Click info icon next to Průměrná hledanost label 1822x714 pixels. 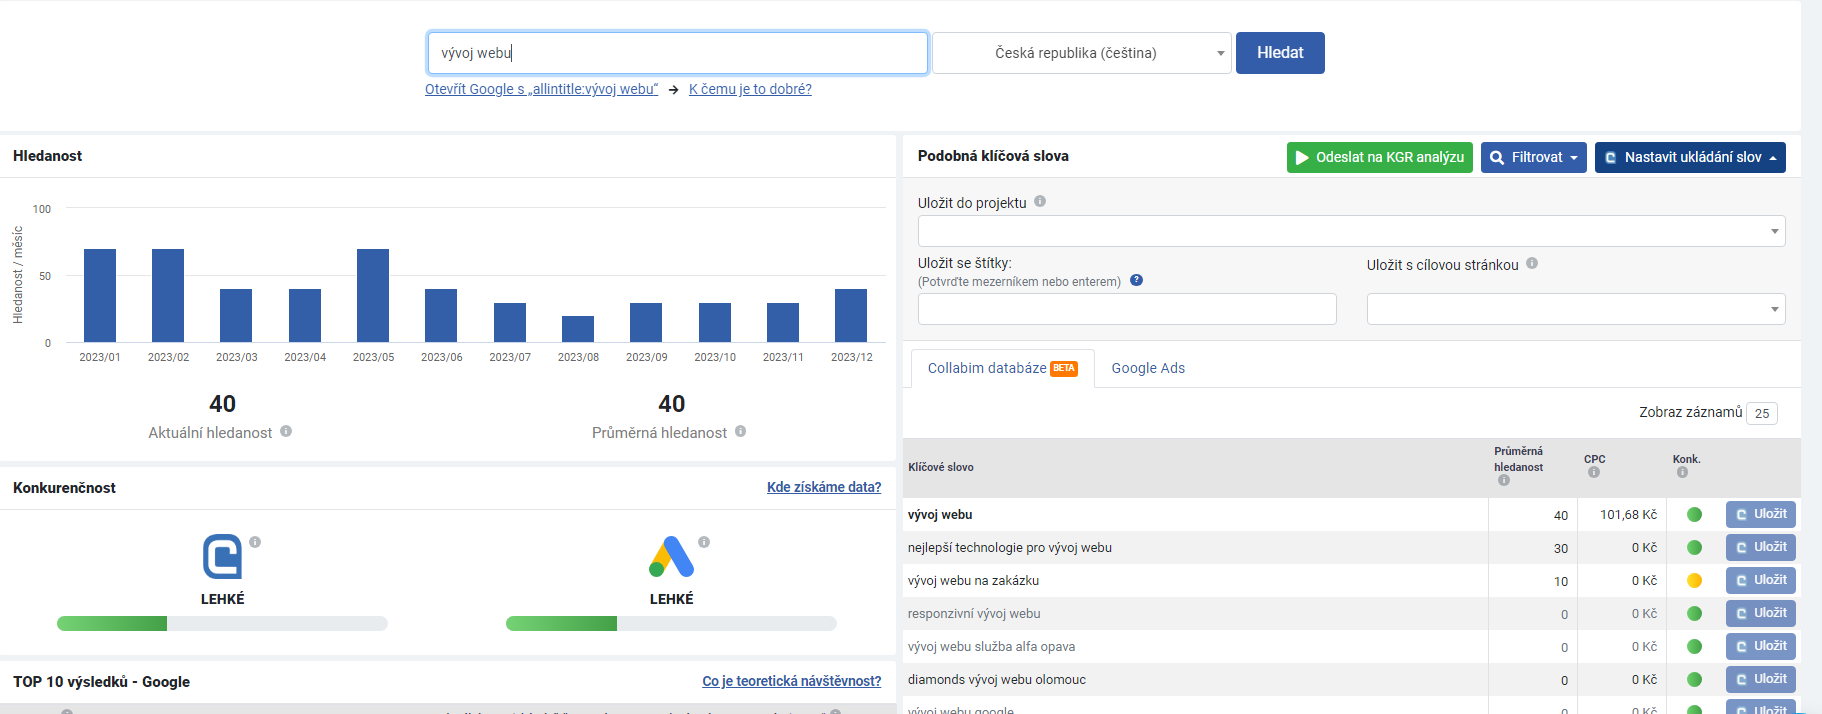tap(741, 431)
